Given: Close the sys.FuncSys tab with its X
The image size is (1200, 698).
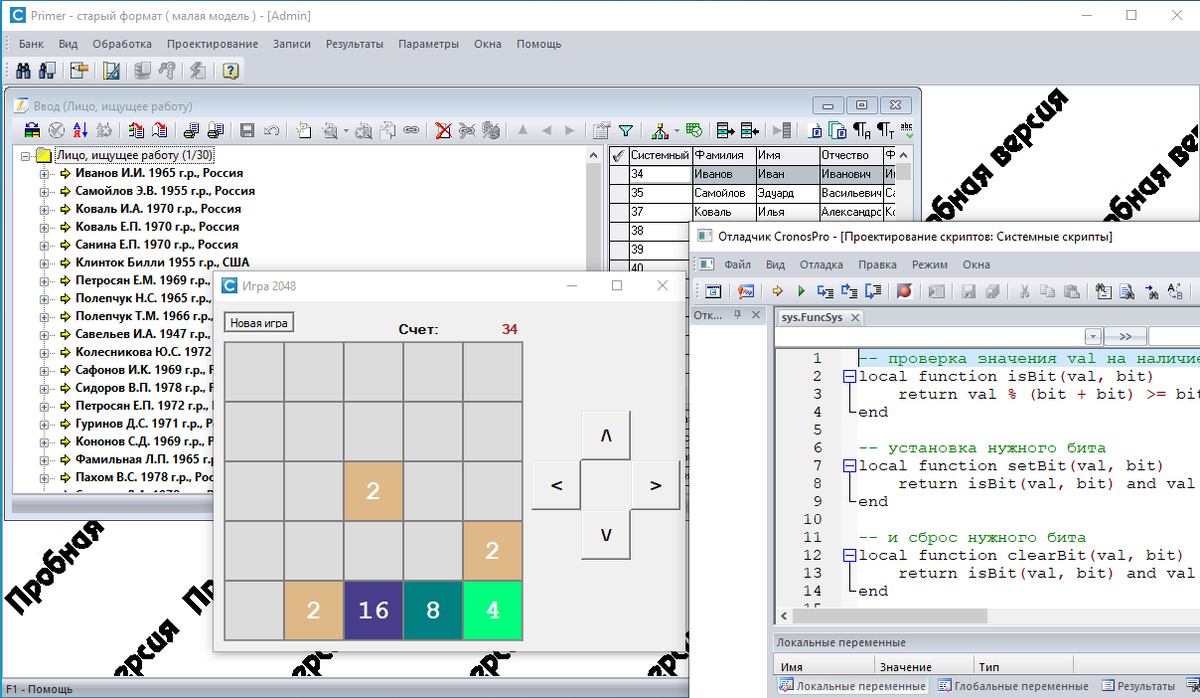Looking at the screenshot, I should 855,317.
